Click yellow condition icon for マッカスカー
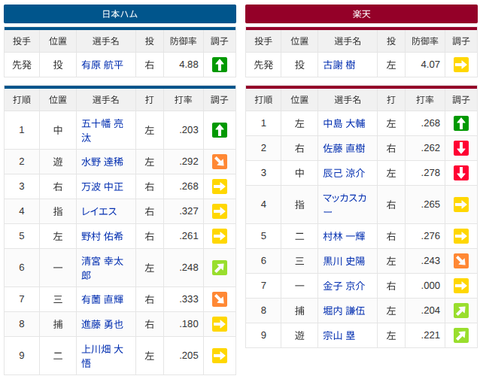The width and height of the screenshot is (480, 379). [x=461, y=204]
